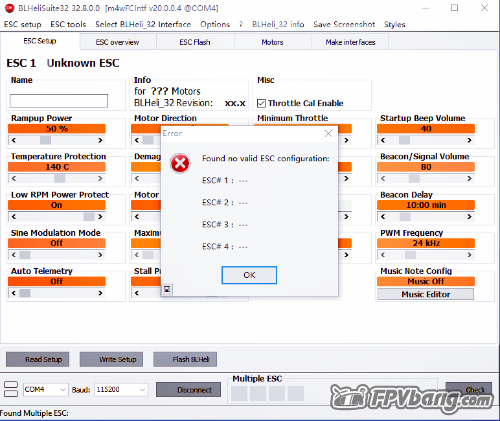Click Startup Beep Volume slider thumb
This screenshot has width=500, height=421.
(404, 140)
